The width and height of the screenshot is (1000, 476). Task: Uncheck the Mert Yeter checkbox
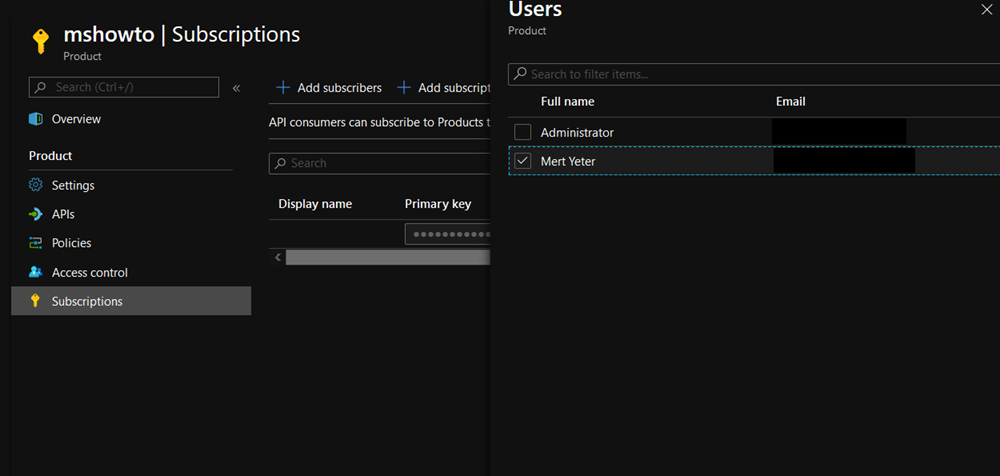click(x=522, y=161)
